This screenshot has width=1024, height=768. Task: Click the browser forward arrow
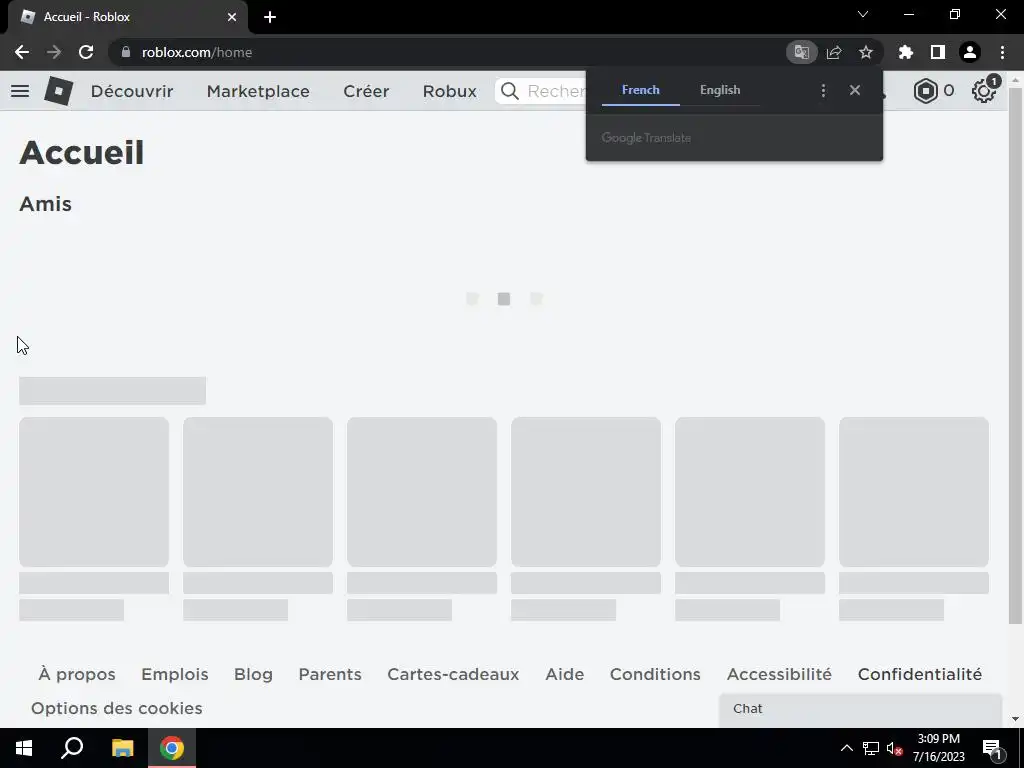coord(54,52)
